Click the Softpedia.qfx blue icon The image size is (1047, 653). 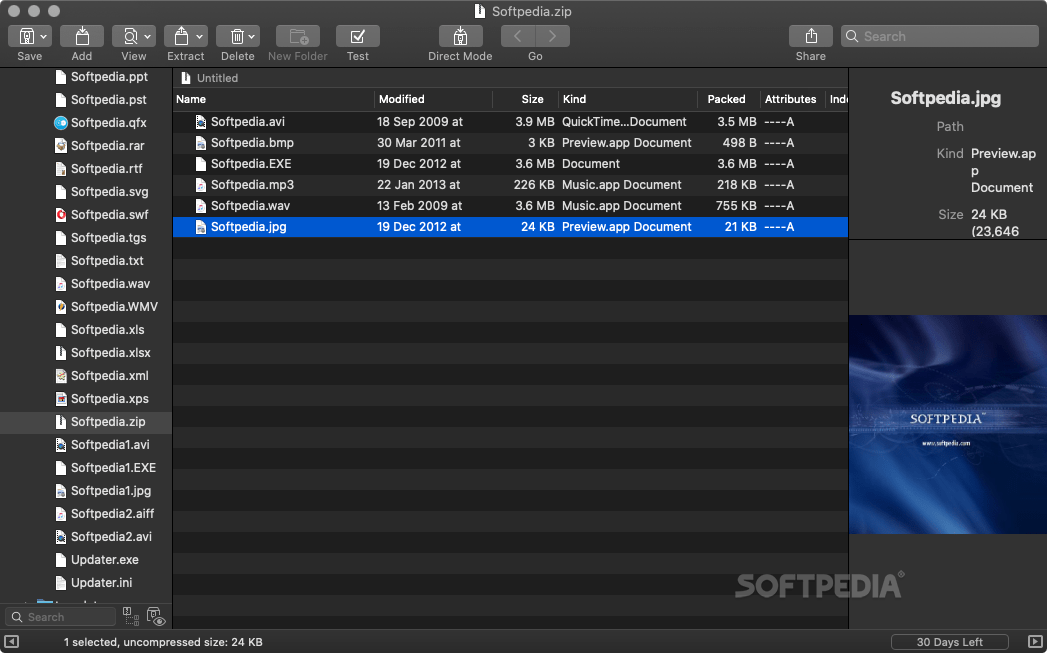61,123
